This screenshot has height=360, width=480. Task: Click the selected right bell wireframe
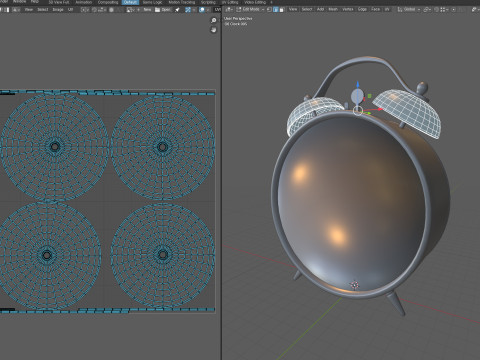408,112
